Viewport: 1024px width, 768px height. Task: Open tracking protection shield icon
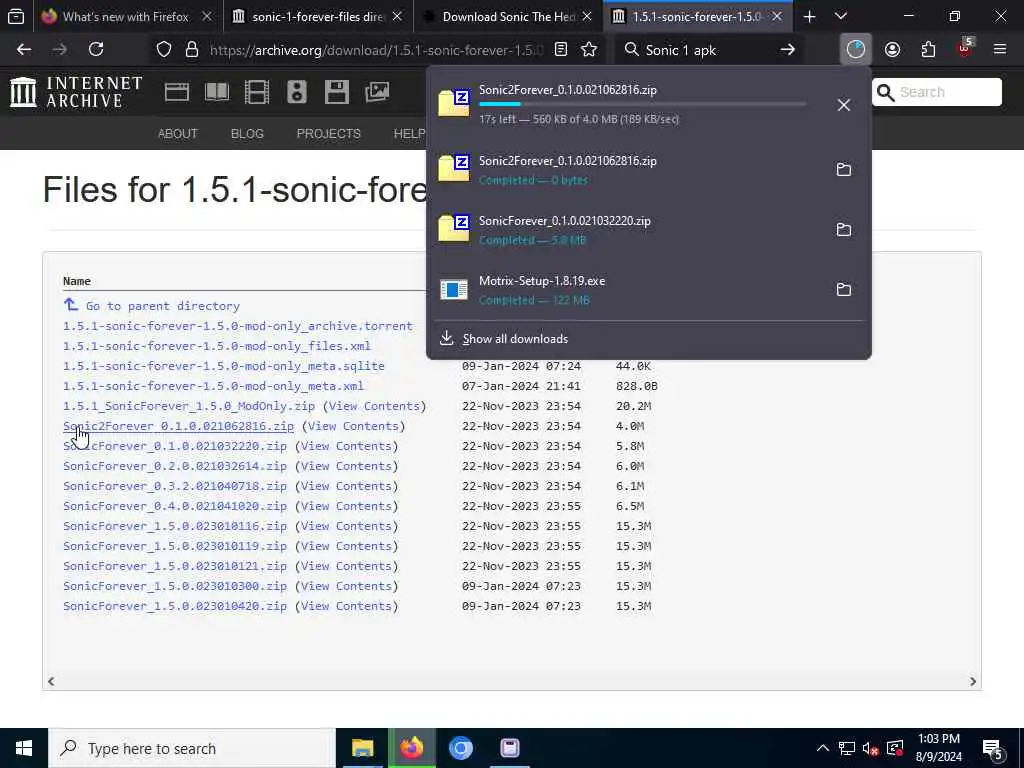pyautogui.click(x=164, y=50)
